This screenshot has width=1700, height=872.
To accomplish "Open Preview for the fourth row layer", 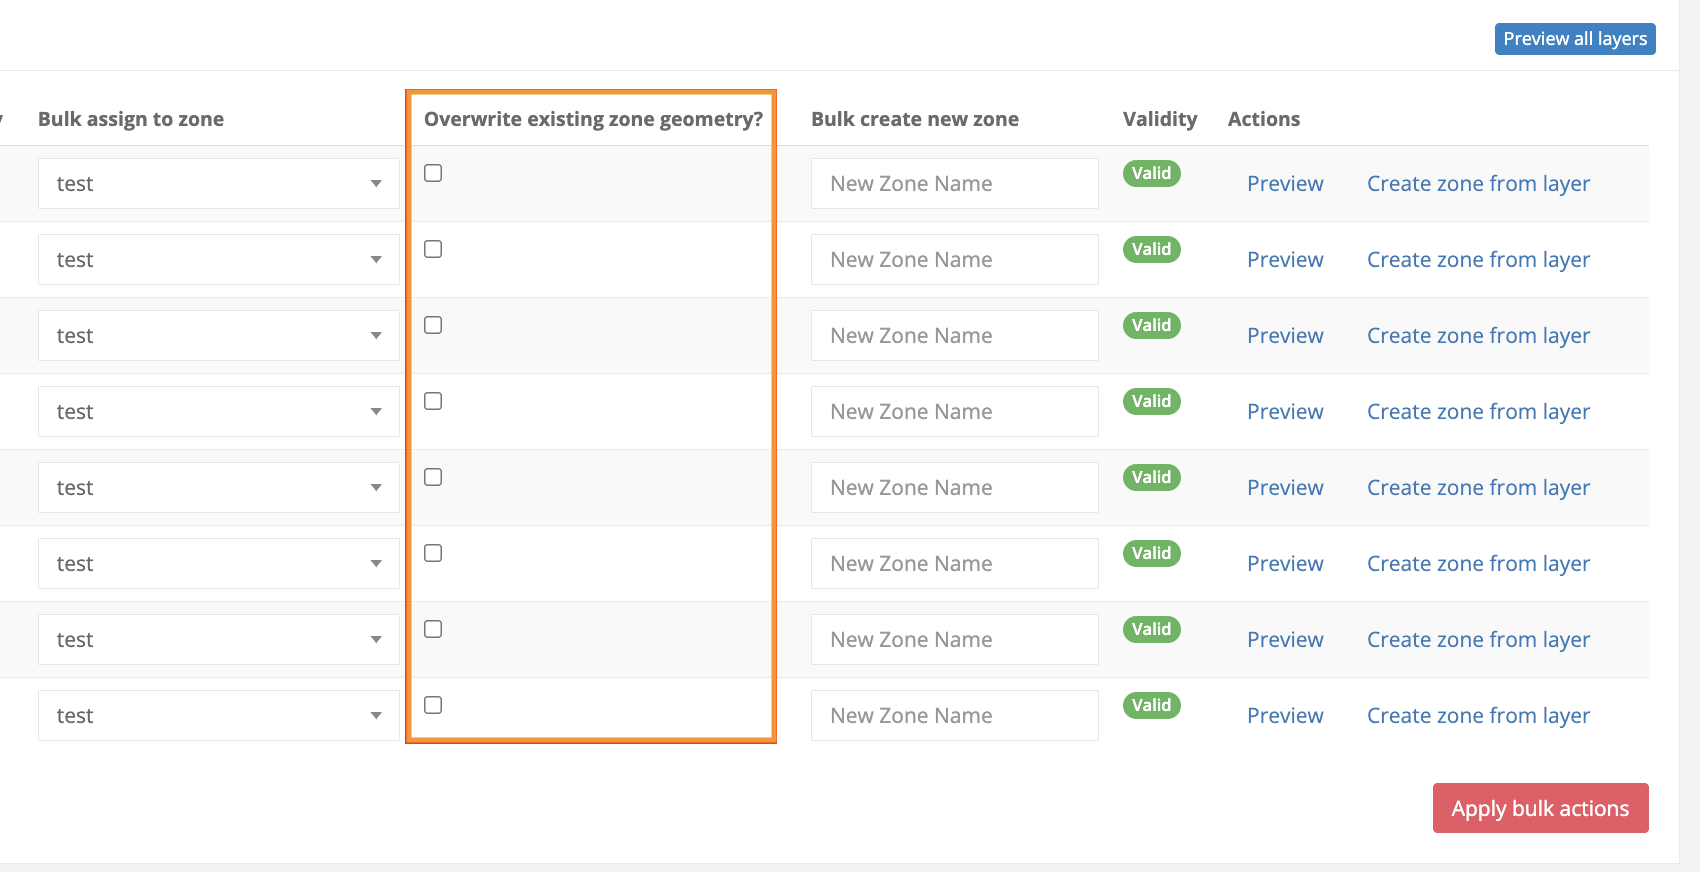I will (1285, 412).
